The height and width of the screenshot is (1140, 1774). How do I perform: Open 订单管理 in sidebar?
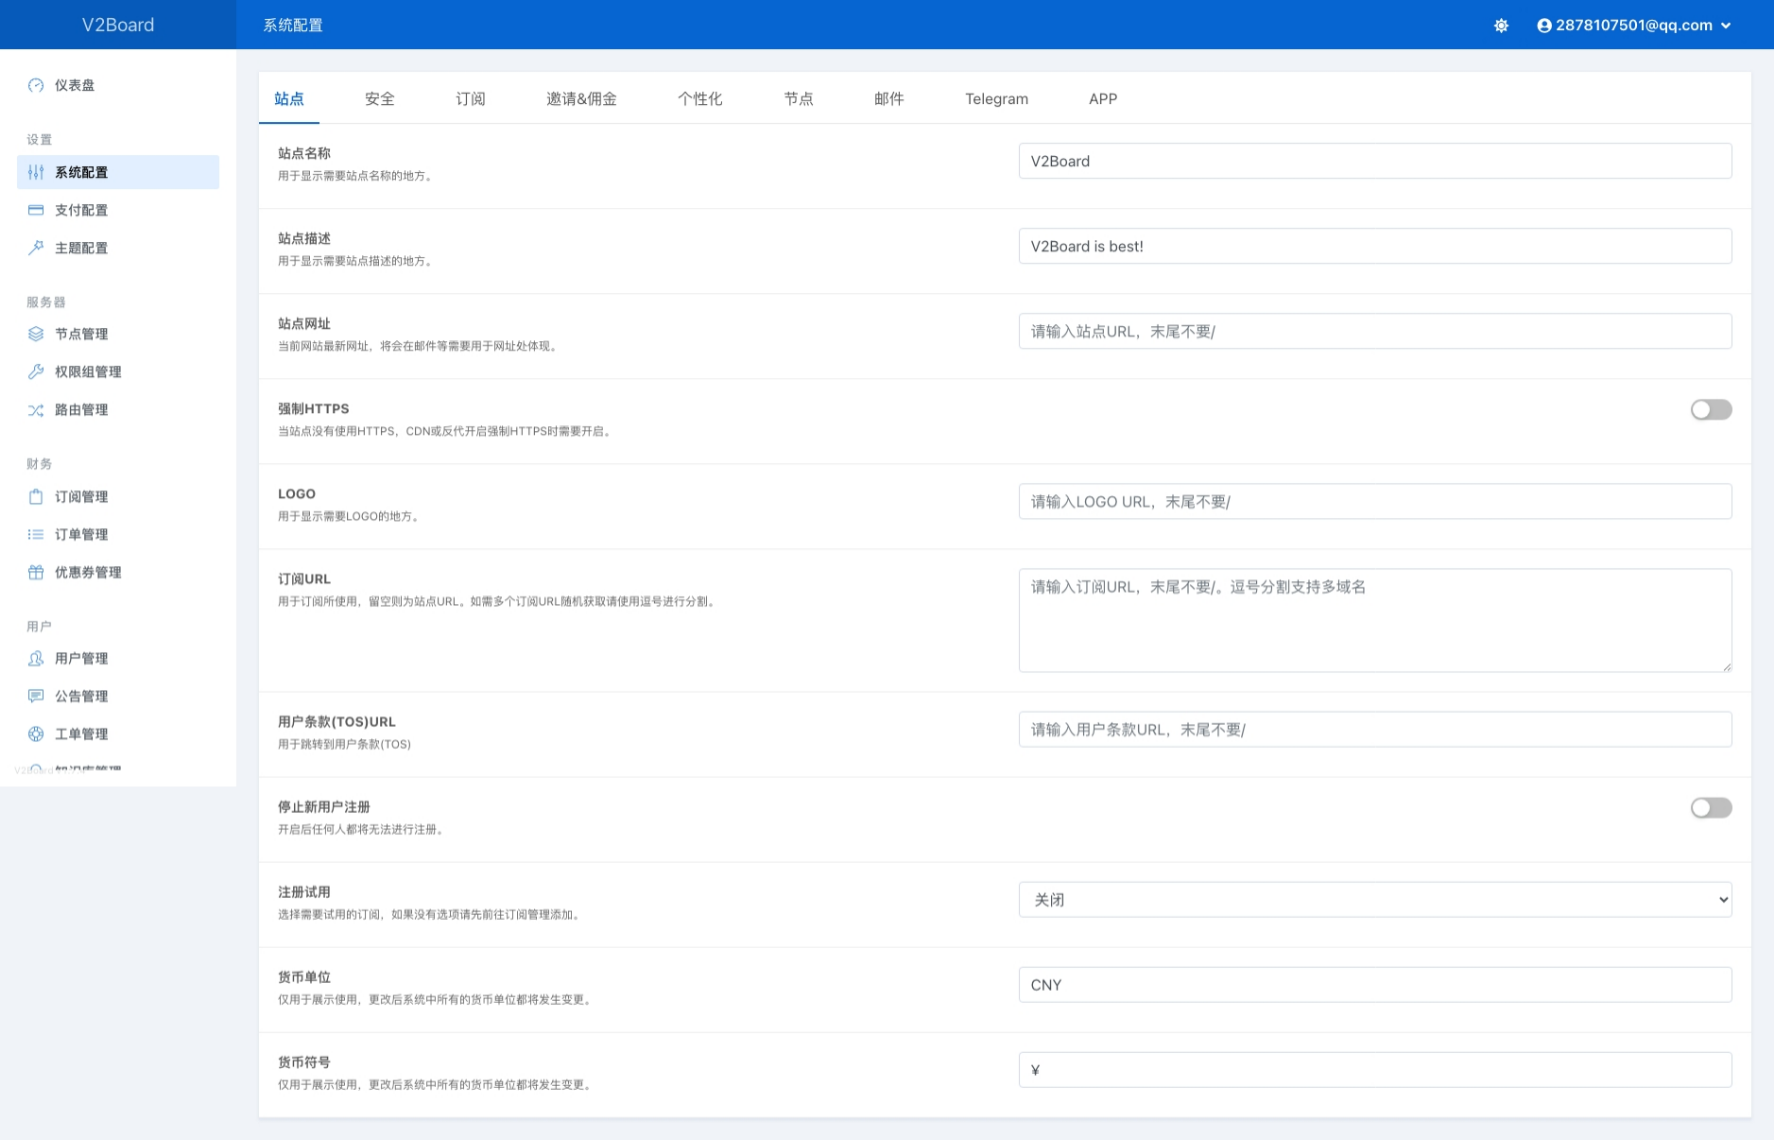coord(118,535)
